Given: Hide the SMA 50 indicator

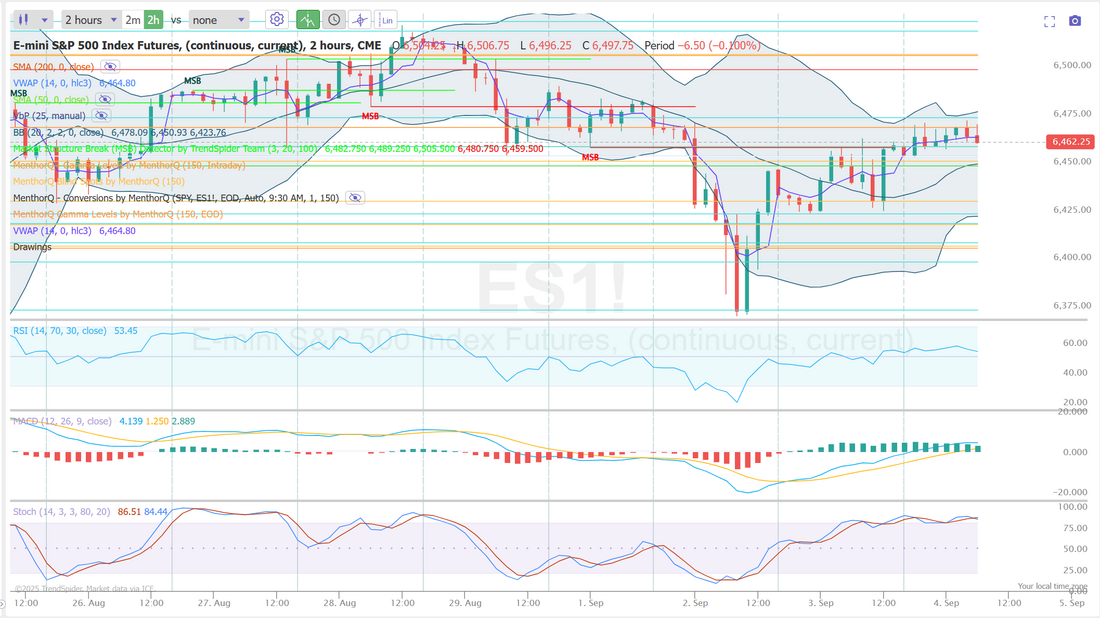Looking at the screenshot, I should 105,100.
